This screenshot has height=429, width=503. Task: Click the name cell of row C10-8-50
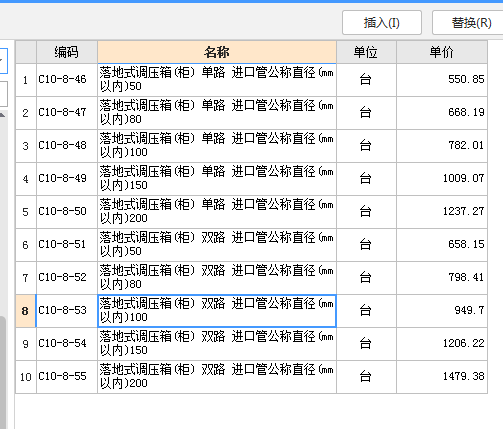pos(217,212)
